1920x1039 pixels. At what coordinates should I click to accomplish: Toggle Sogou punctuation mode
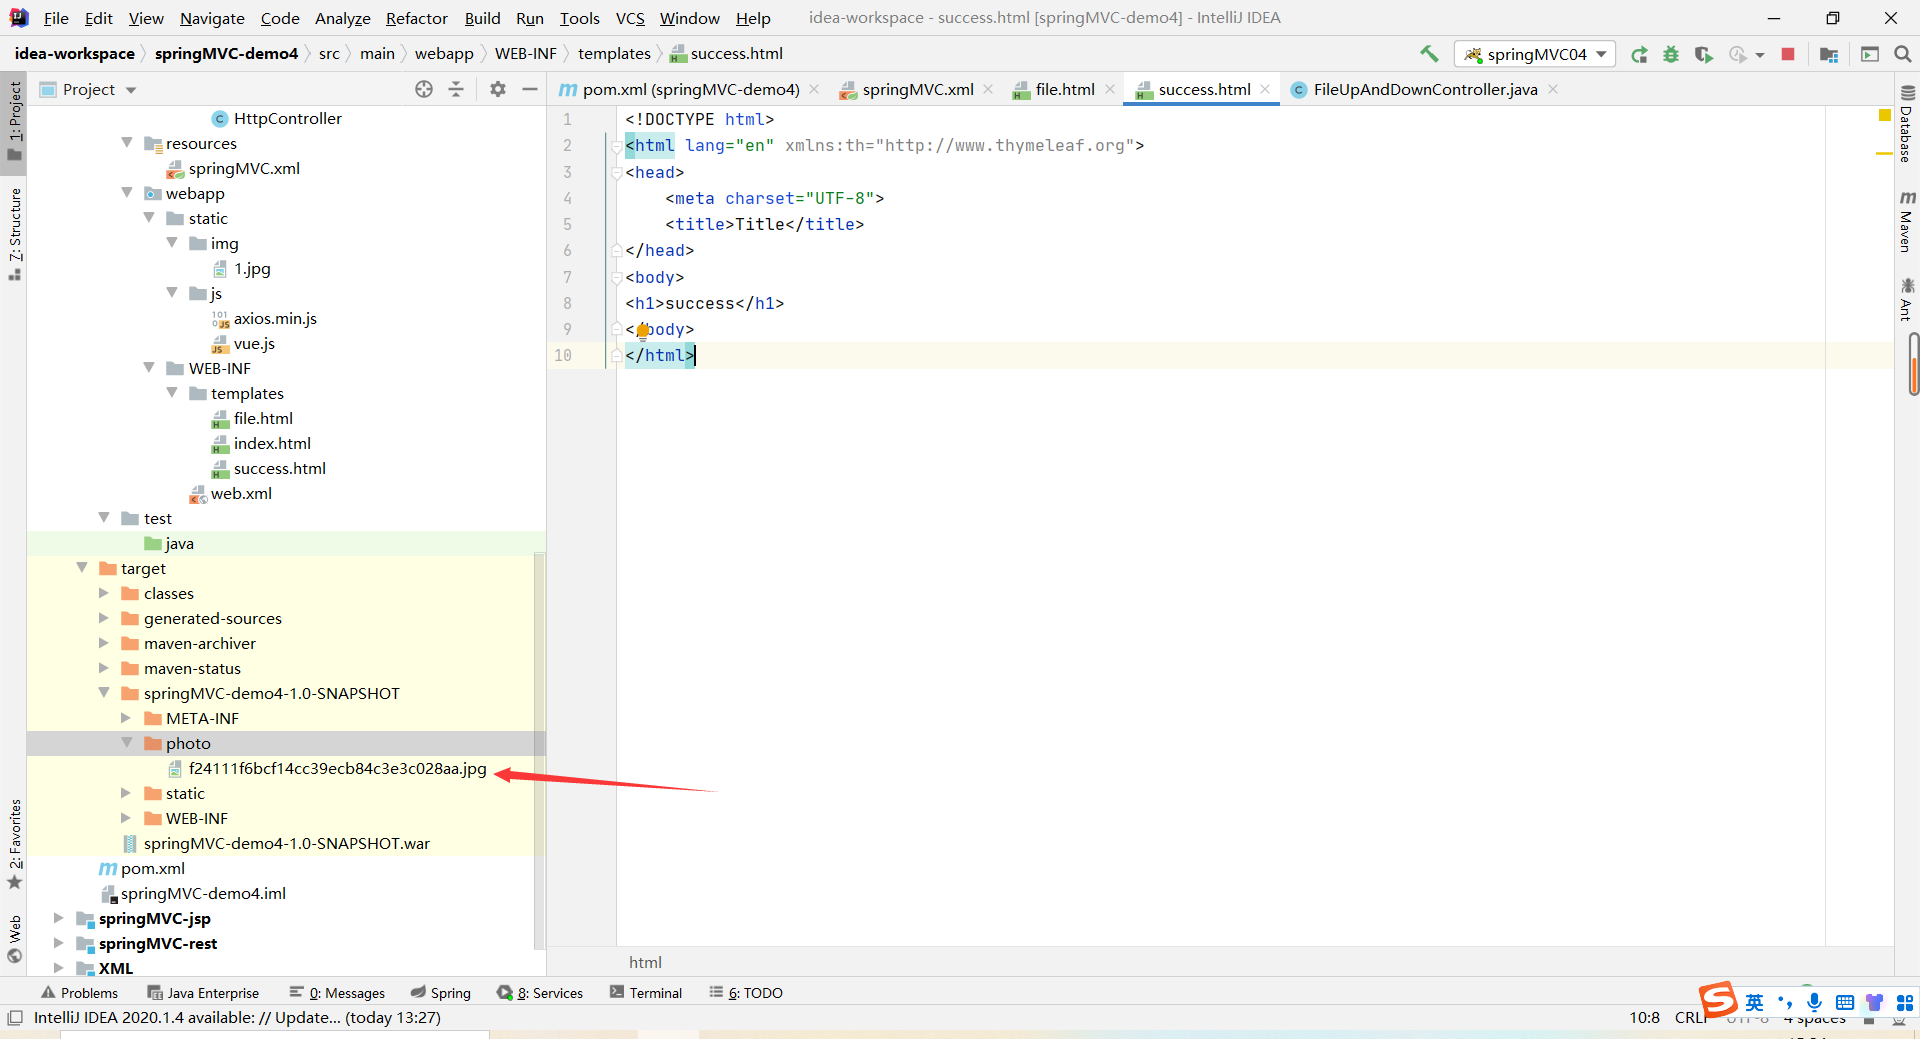(1784, 1002)
